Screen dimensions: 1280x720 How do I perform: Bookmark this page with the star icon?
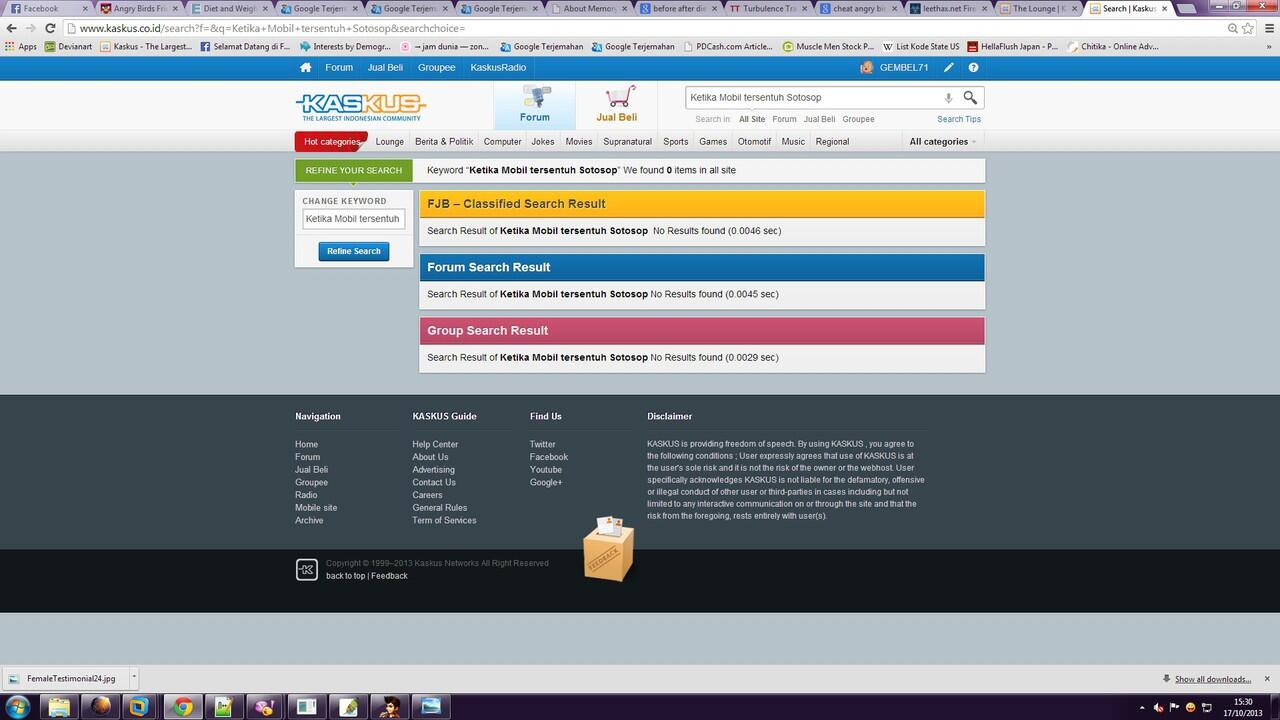(1248, 28)
